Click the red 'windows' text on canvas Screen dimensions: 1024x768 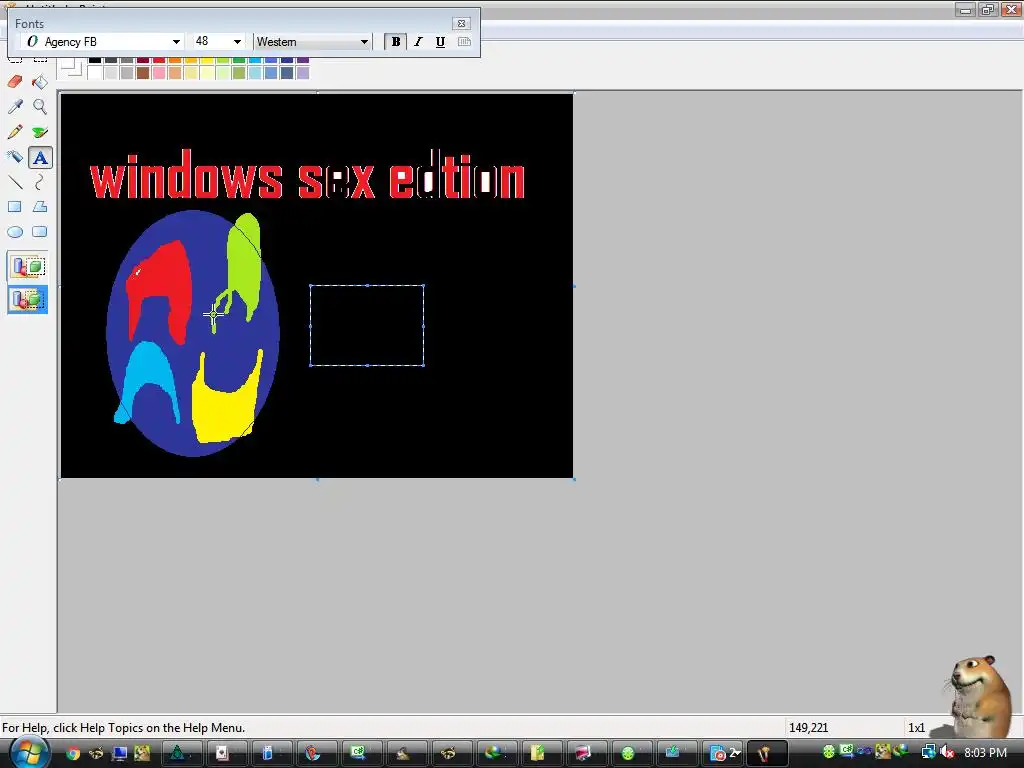coord(187,175)
